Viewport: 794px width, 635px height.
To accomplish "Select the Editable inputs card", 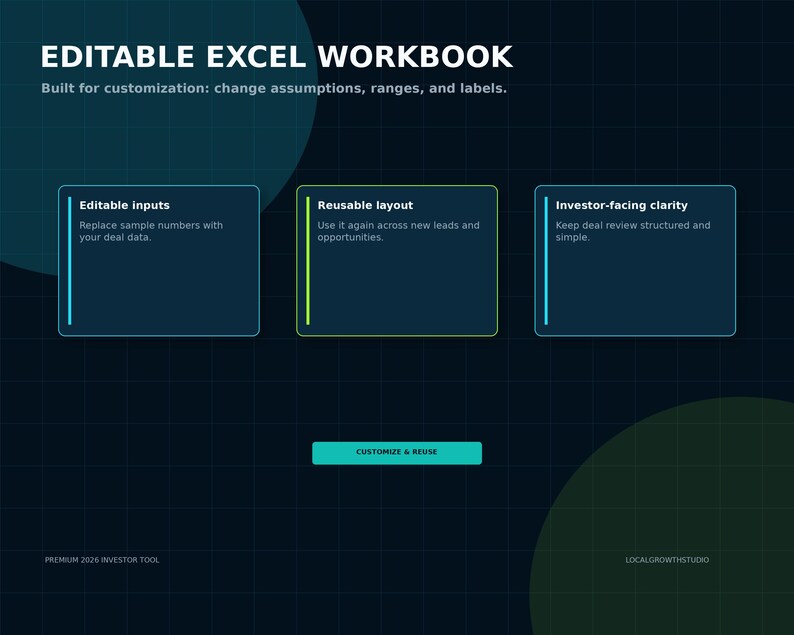I will tap(159, 261).
